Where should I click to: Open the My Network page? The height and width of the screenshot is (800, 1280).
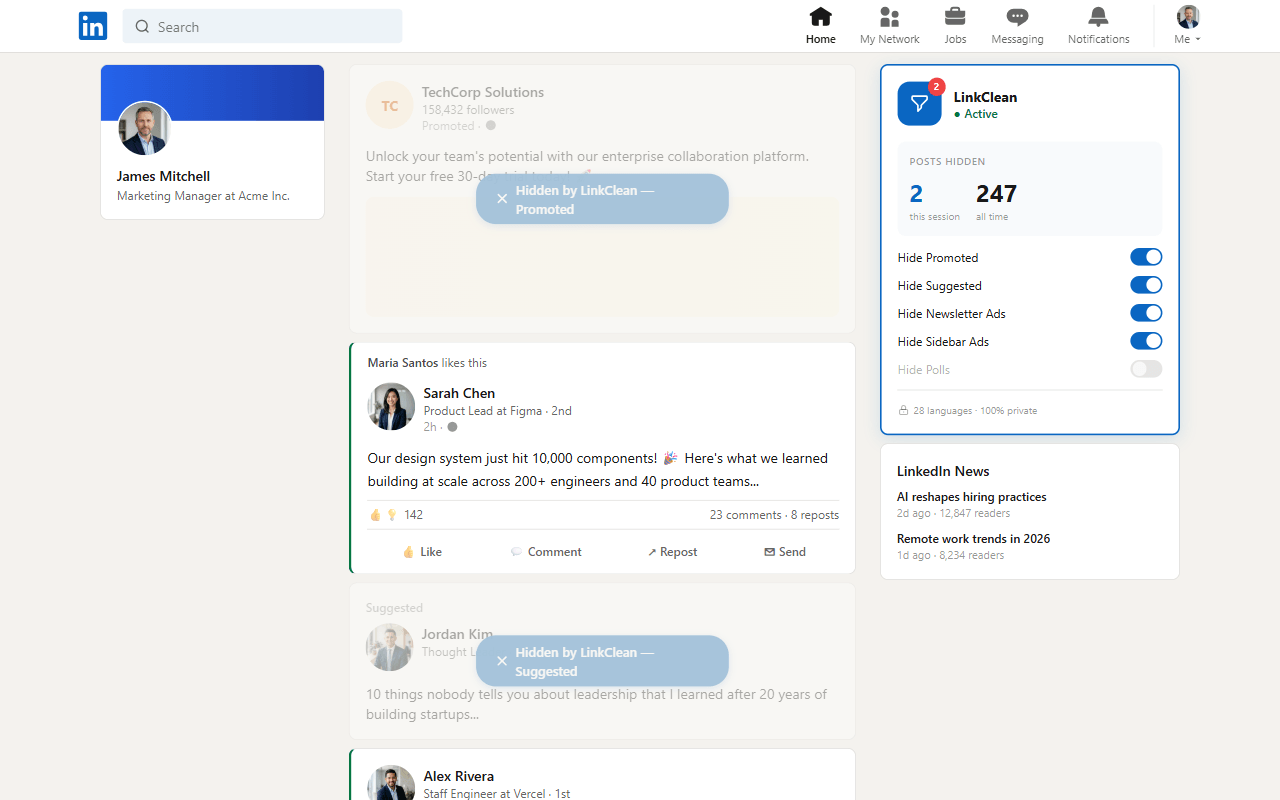tap(889, 26)
